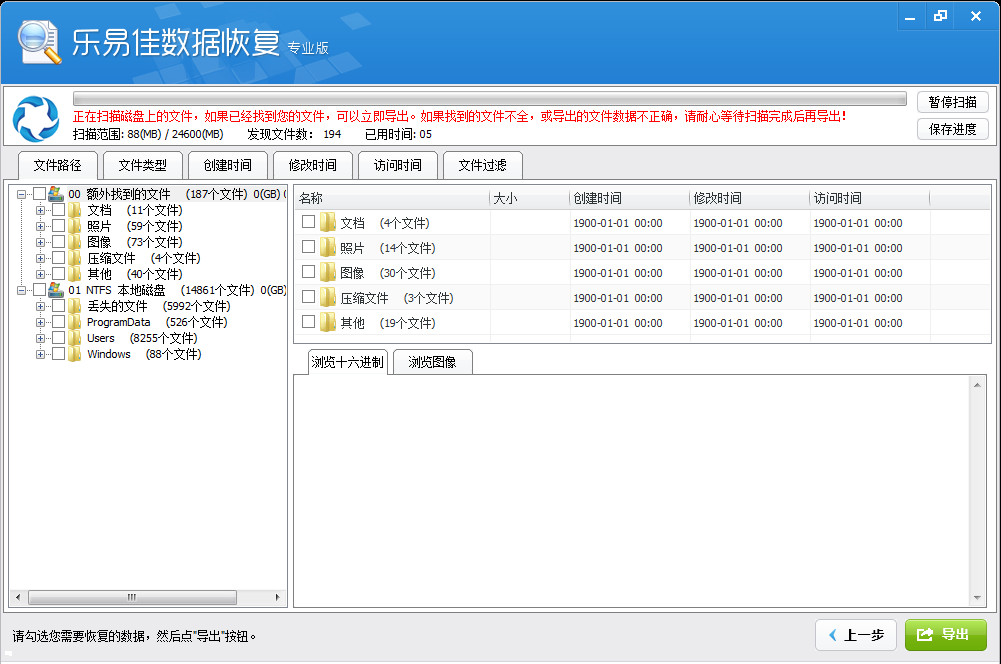1001x664 pixels.
Task: Check the 图像 (30个文件) checkbox in list
Action: [x=308, y=271]
